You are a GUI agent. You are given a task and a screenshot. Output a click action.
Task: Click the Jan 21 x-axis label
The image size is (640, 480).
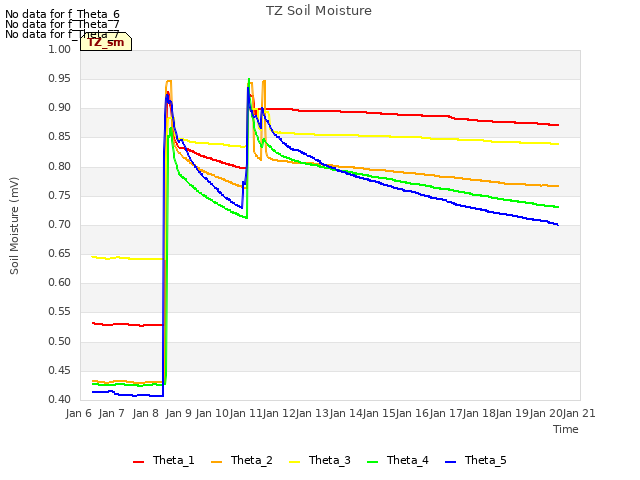pyautogui.click(x=579, y=413)
